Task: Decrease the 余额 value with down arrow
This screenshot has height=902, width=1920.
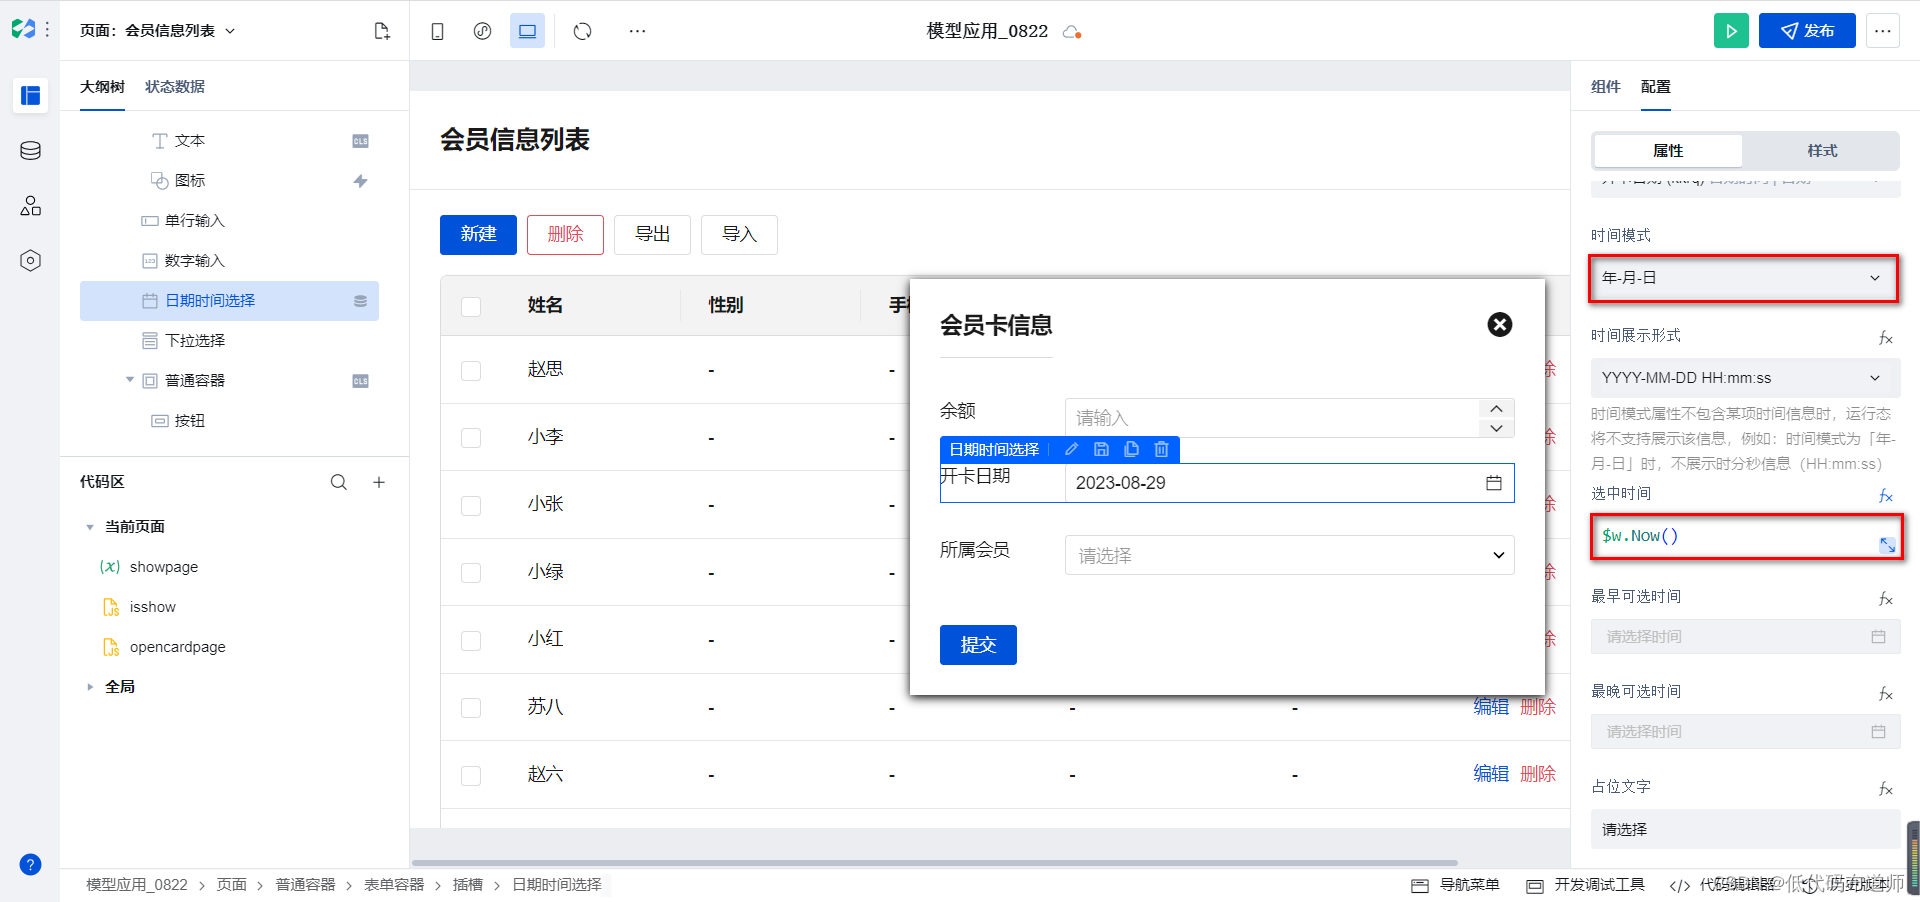Action: [1496, 428]
